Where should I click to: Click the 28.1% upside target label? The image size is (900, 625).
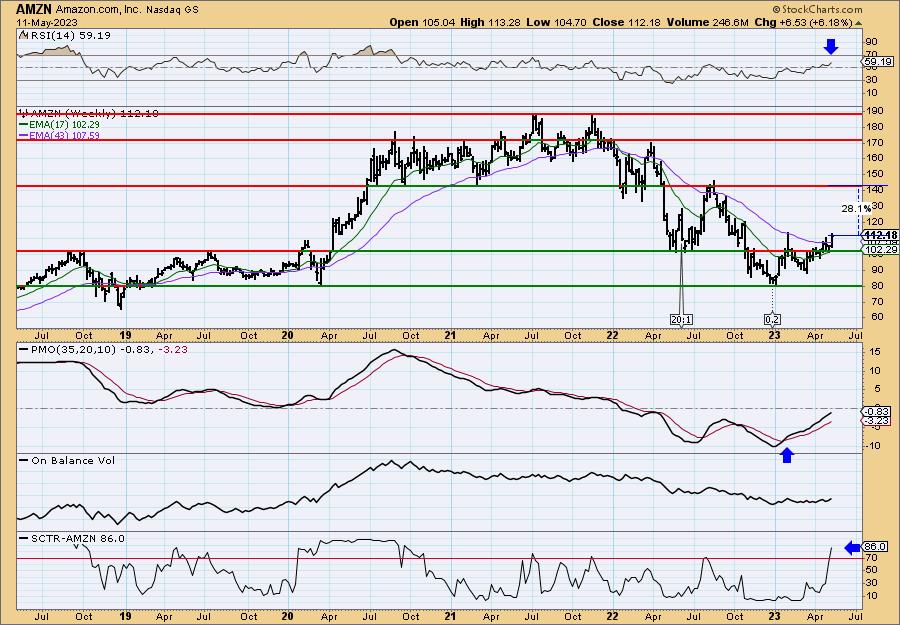click(x=856, y=209)
